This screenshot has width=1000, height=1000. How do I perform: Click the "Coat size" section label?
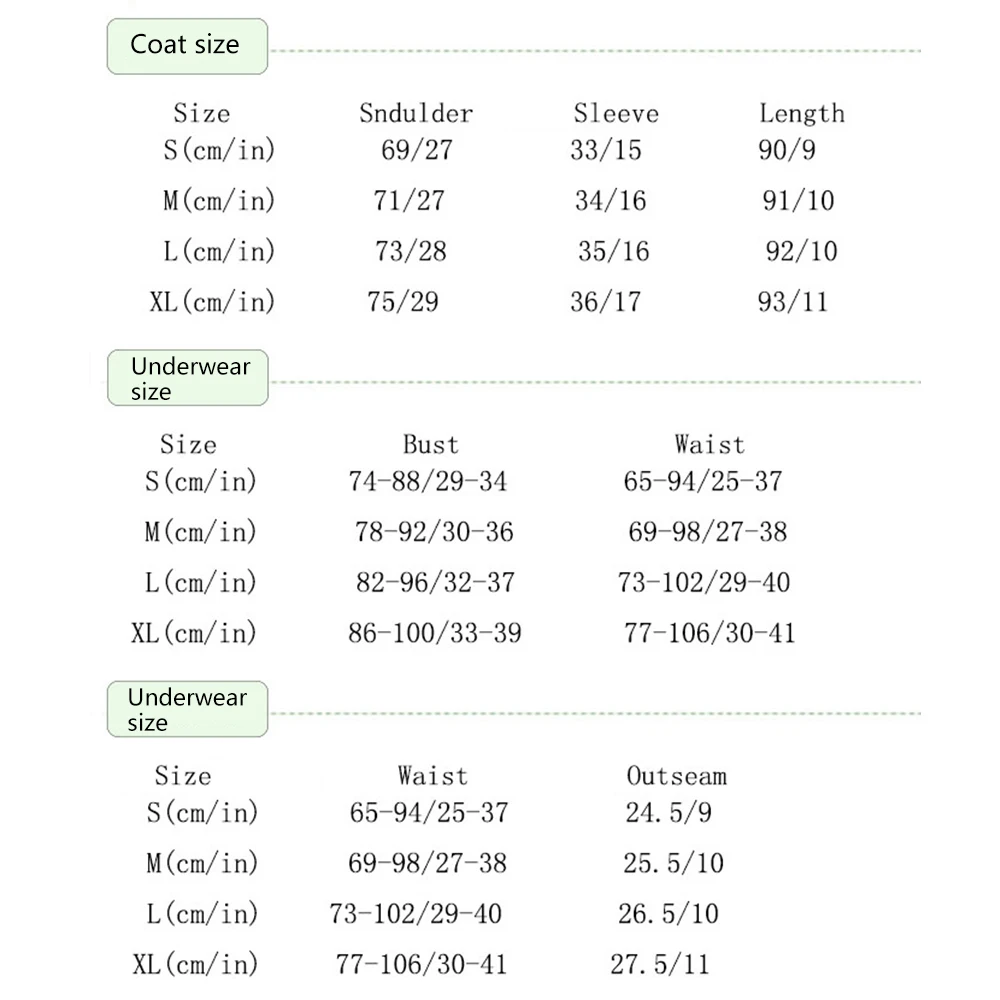(186, 46)
